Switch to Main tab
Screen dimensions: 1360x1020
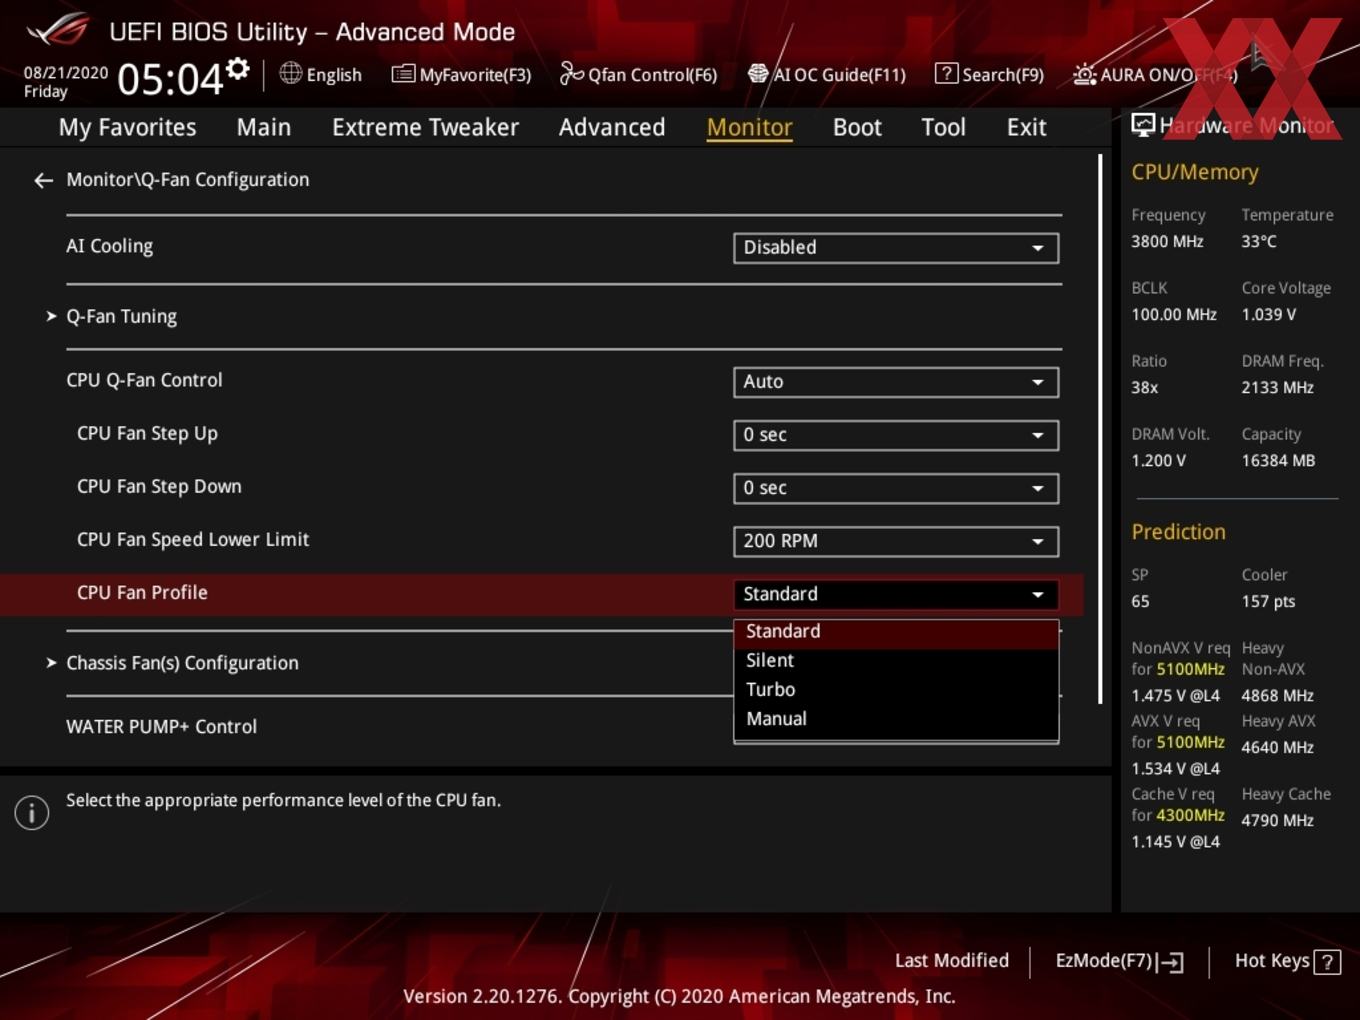tap(264, 127)
